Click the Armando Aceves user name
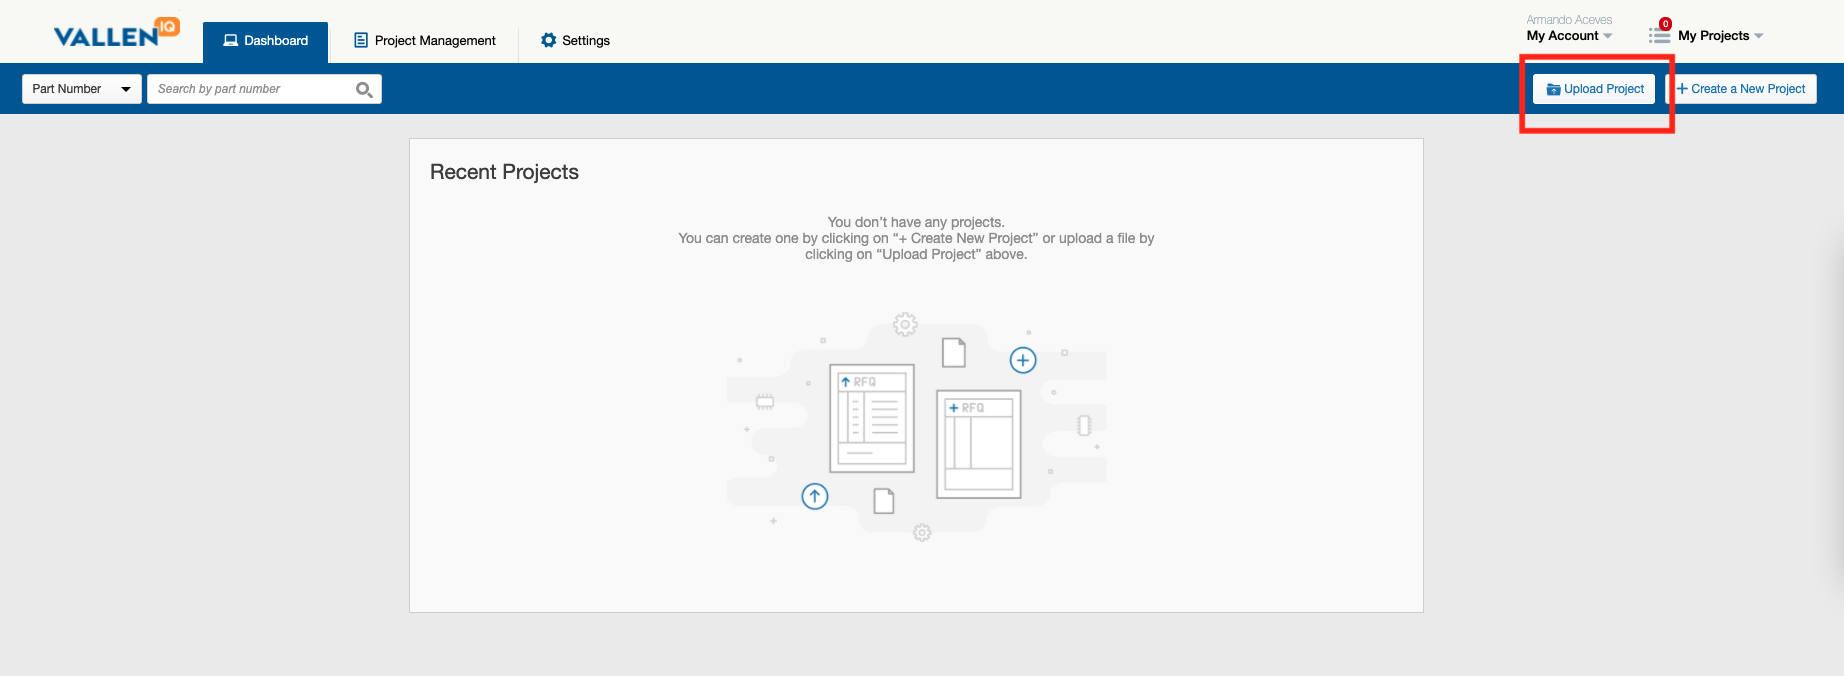 click(x=1569, y=20)
